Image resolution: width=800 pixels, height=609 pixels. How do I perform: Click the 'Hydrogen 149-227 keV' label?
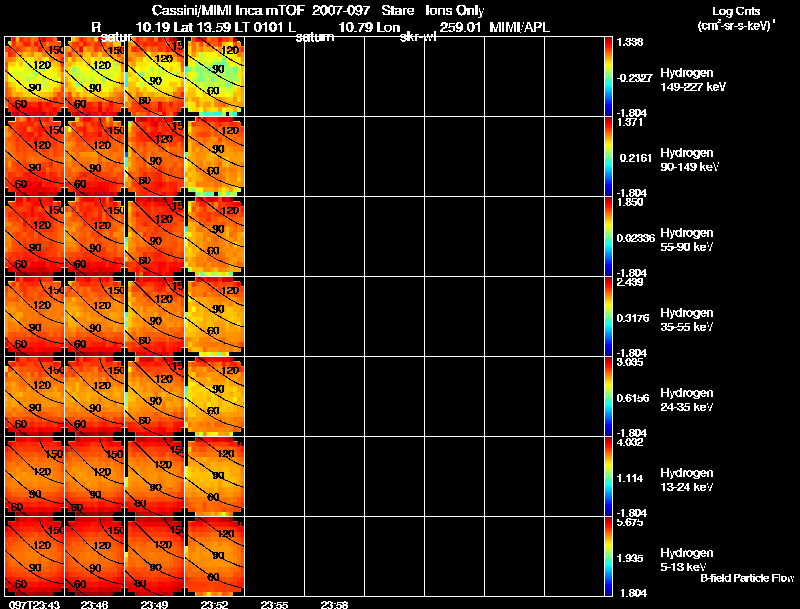click(x=692, y=80)
